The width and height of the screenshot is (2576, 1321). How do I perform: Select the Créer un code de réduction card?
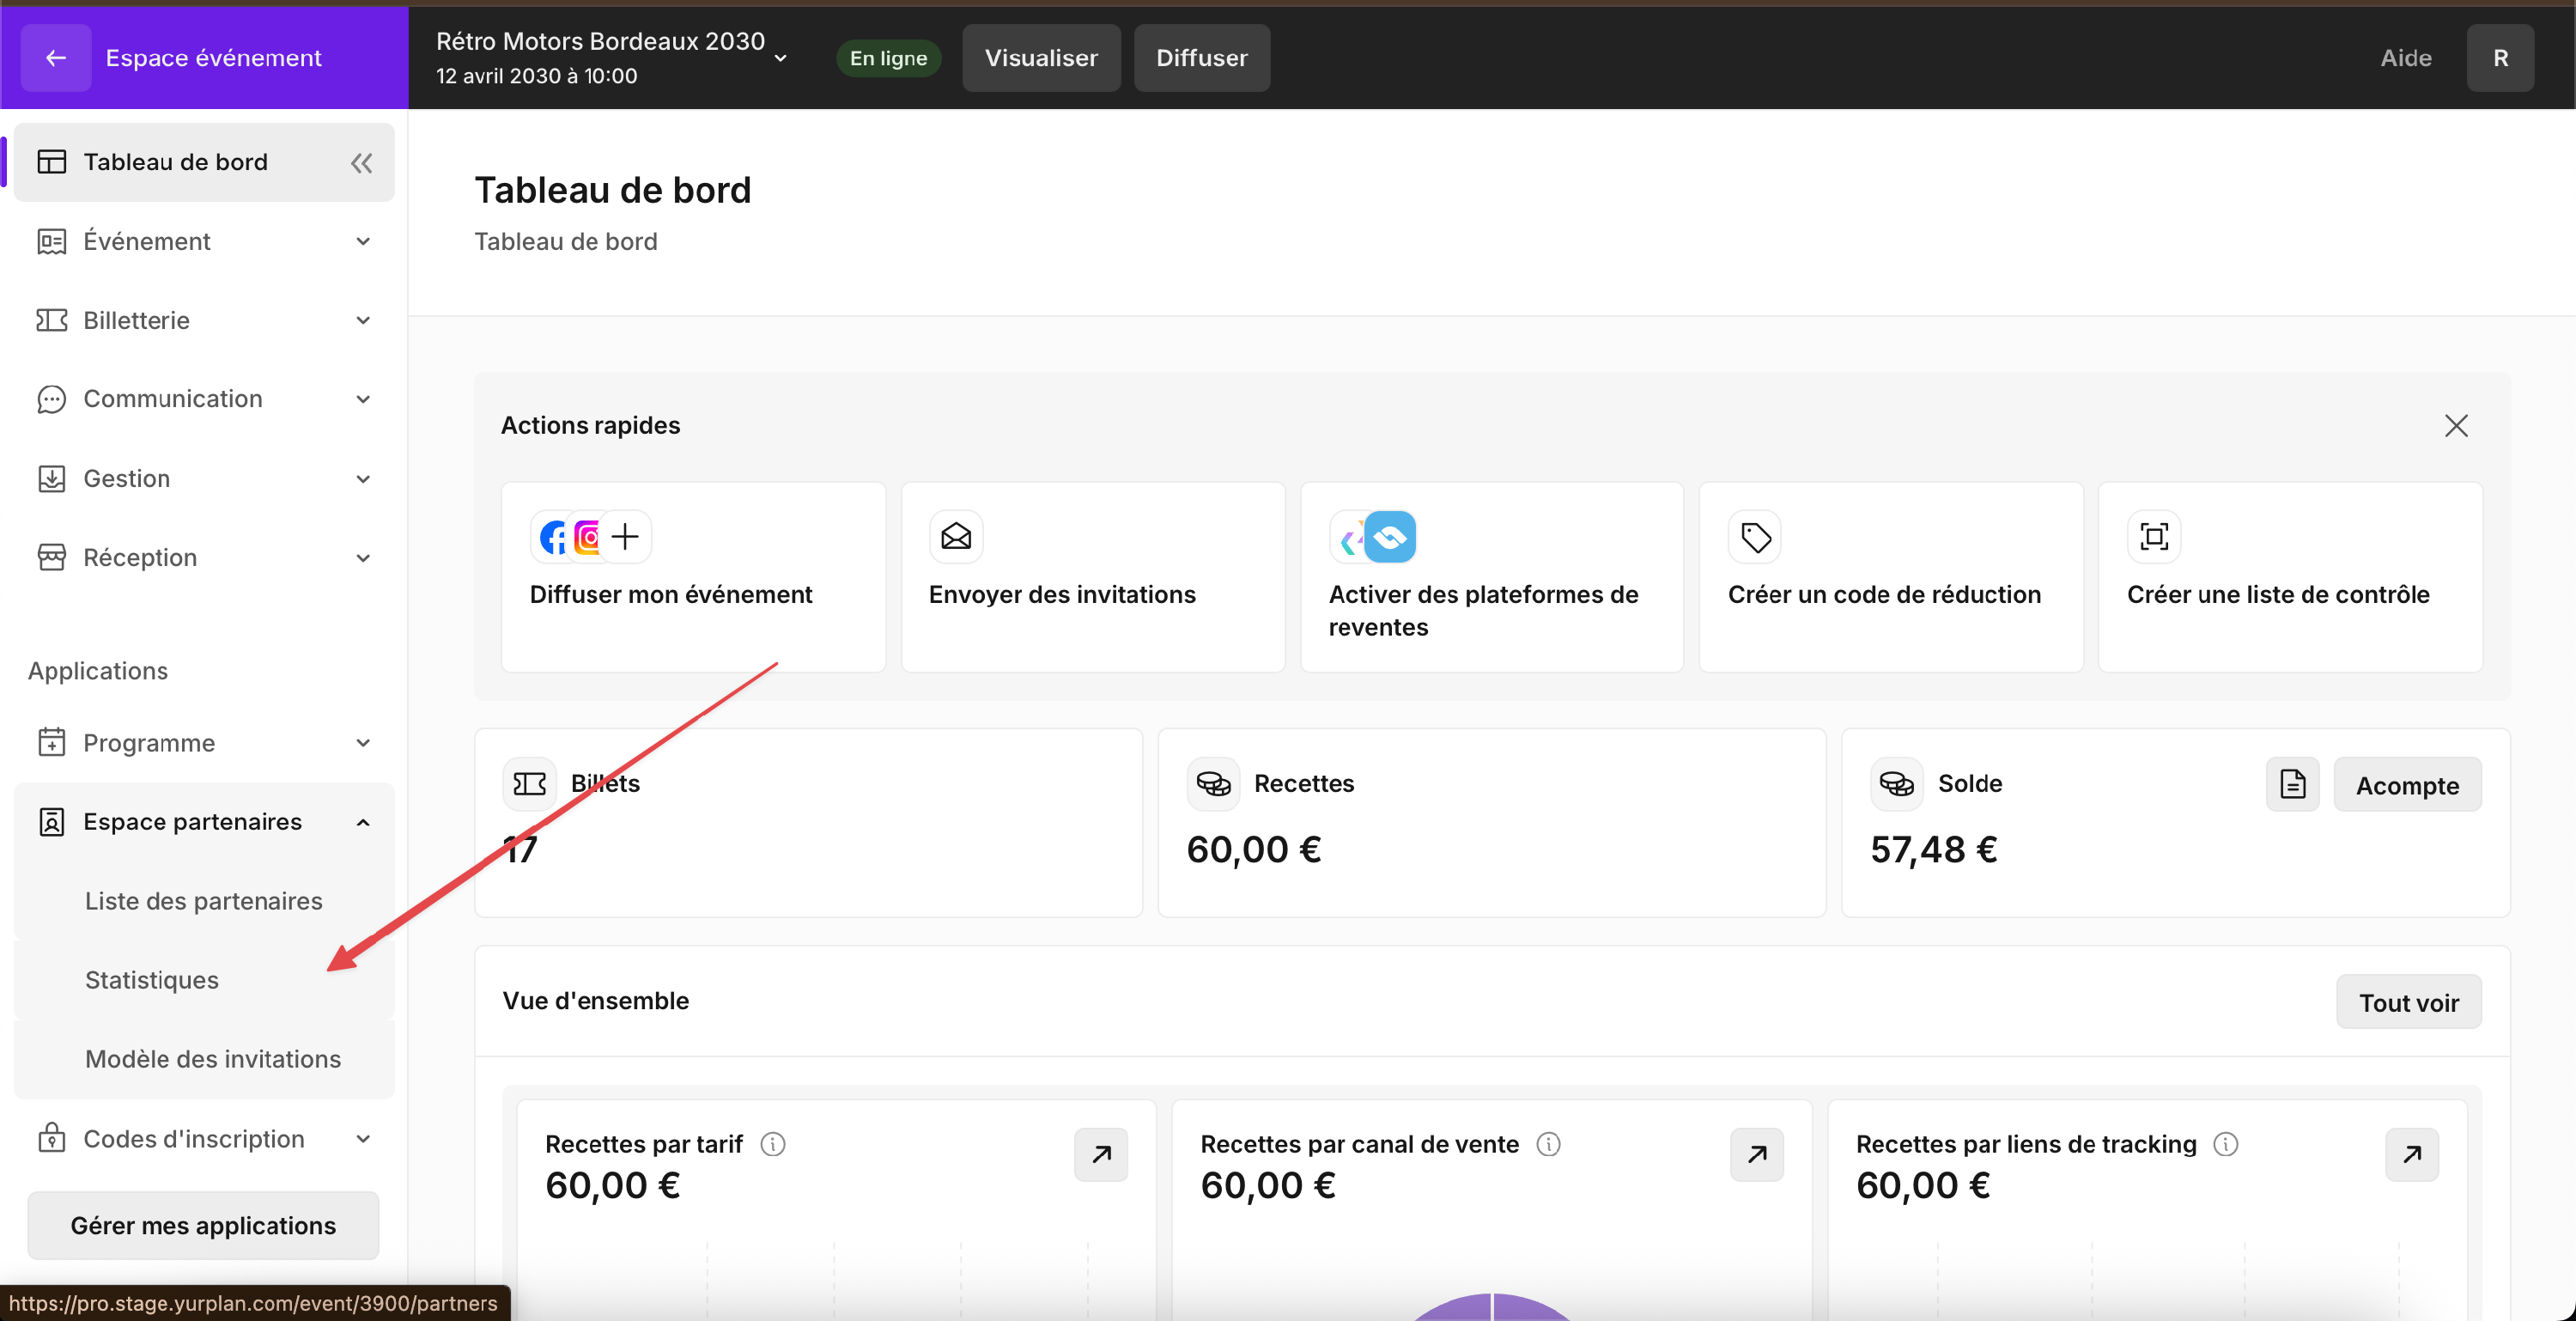(1889, 577)
